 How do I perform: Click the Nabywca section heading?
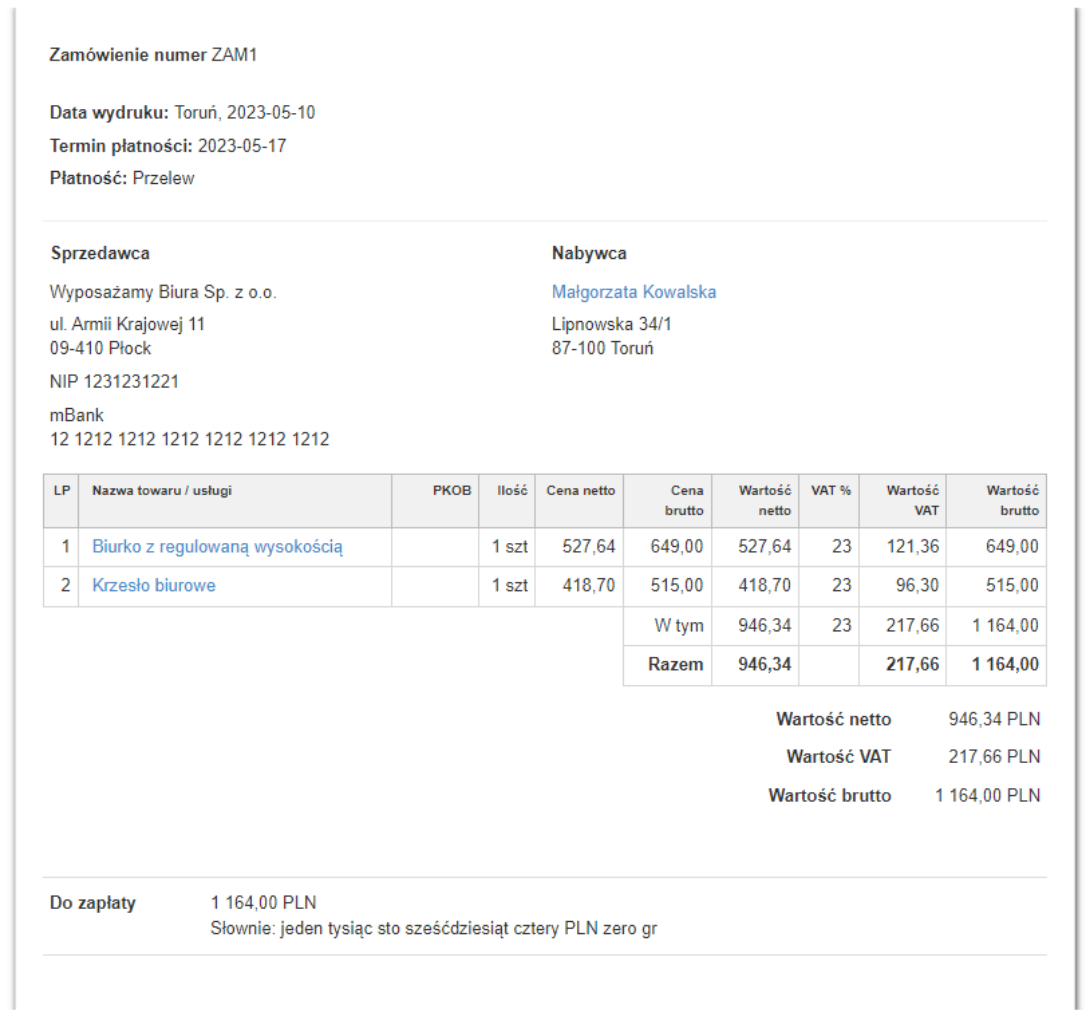(589, 253)
